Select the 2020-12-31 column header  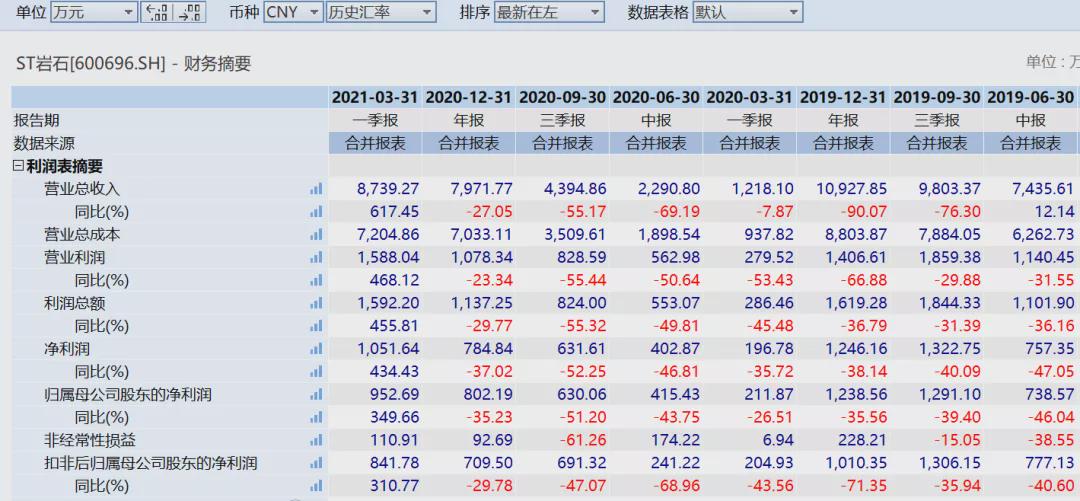pyautogui.click(x=469, y=97)
